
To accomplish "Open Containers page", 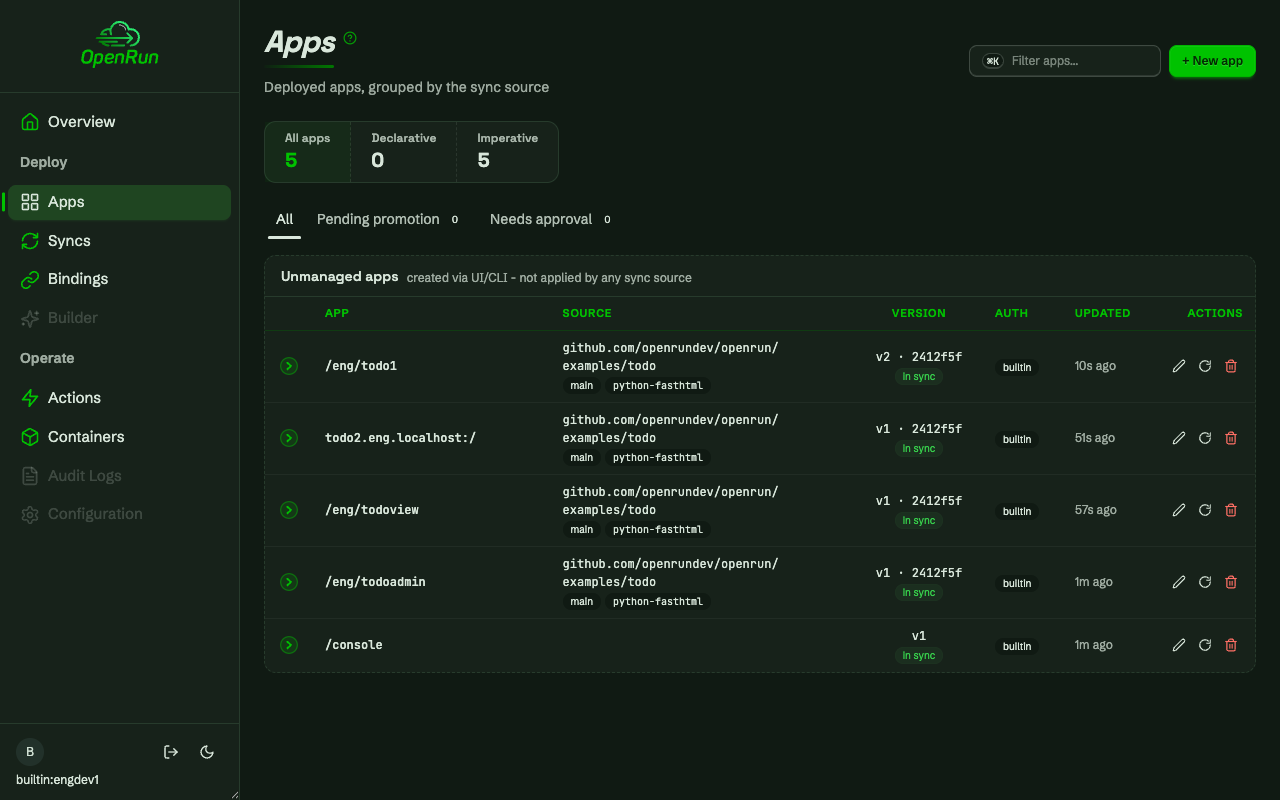I will coord(119,437).
